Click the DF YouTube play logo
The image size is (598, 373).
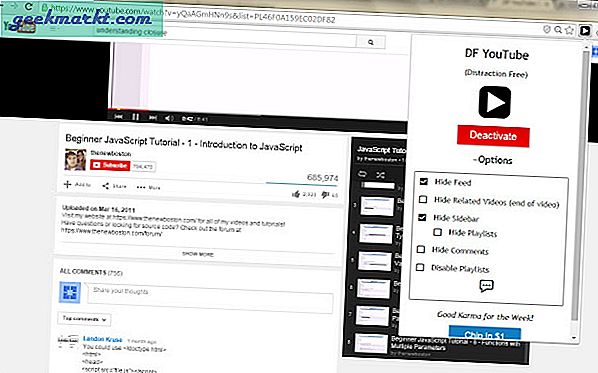click(495, 102)
